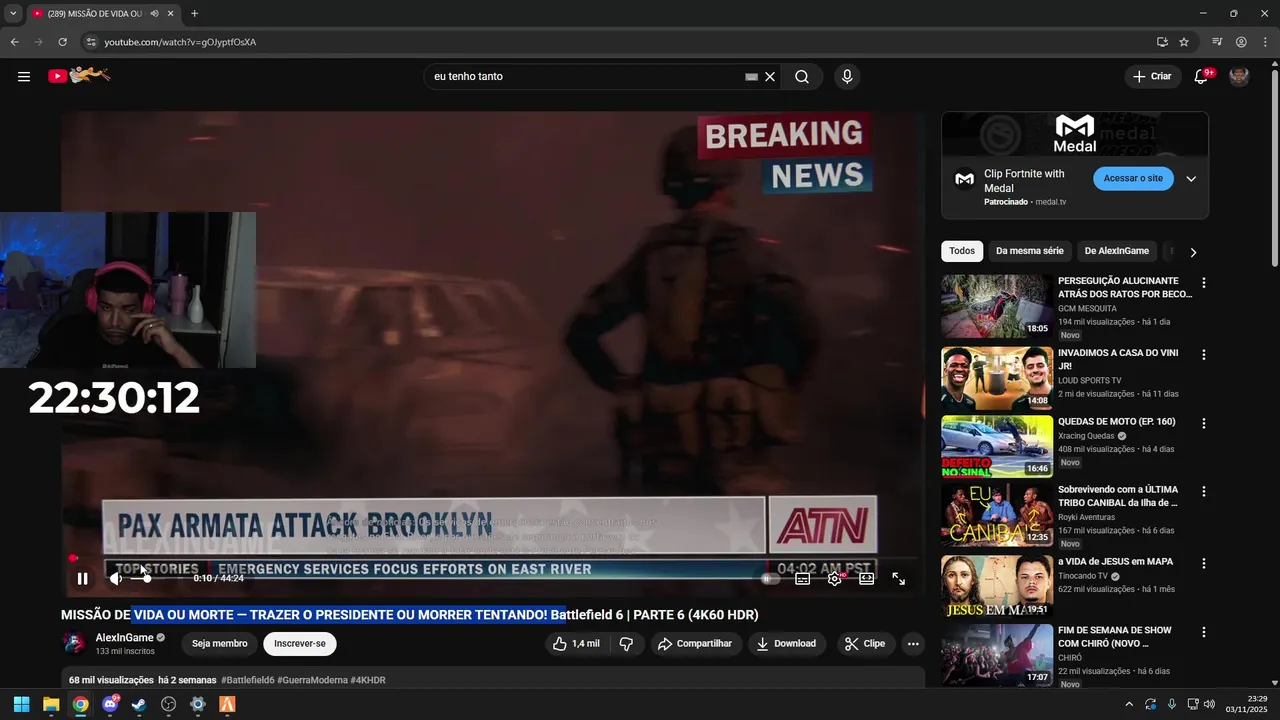Mute tab via the speaker icon on tab
Viewport: 1280px width, 720px height.
(x=154, y=13)
